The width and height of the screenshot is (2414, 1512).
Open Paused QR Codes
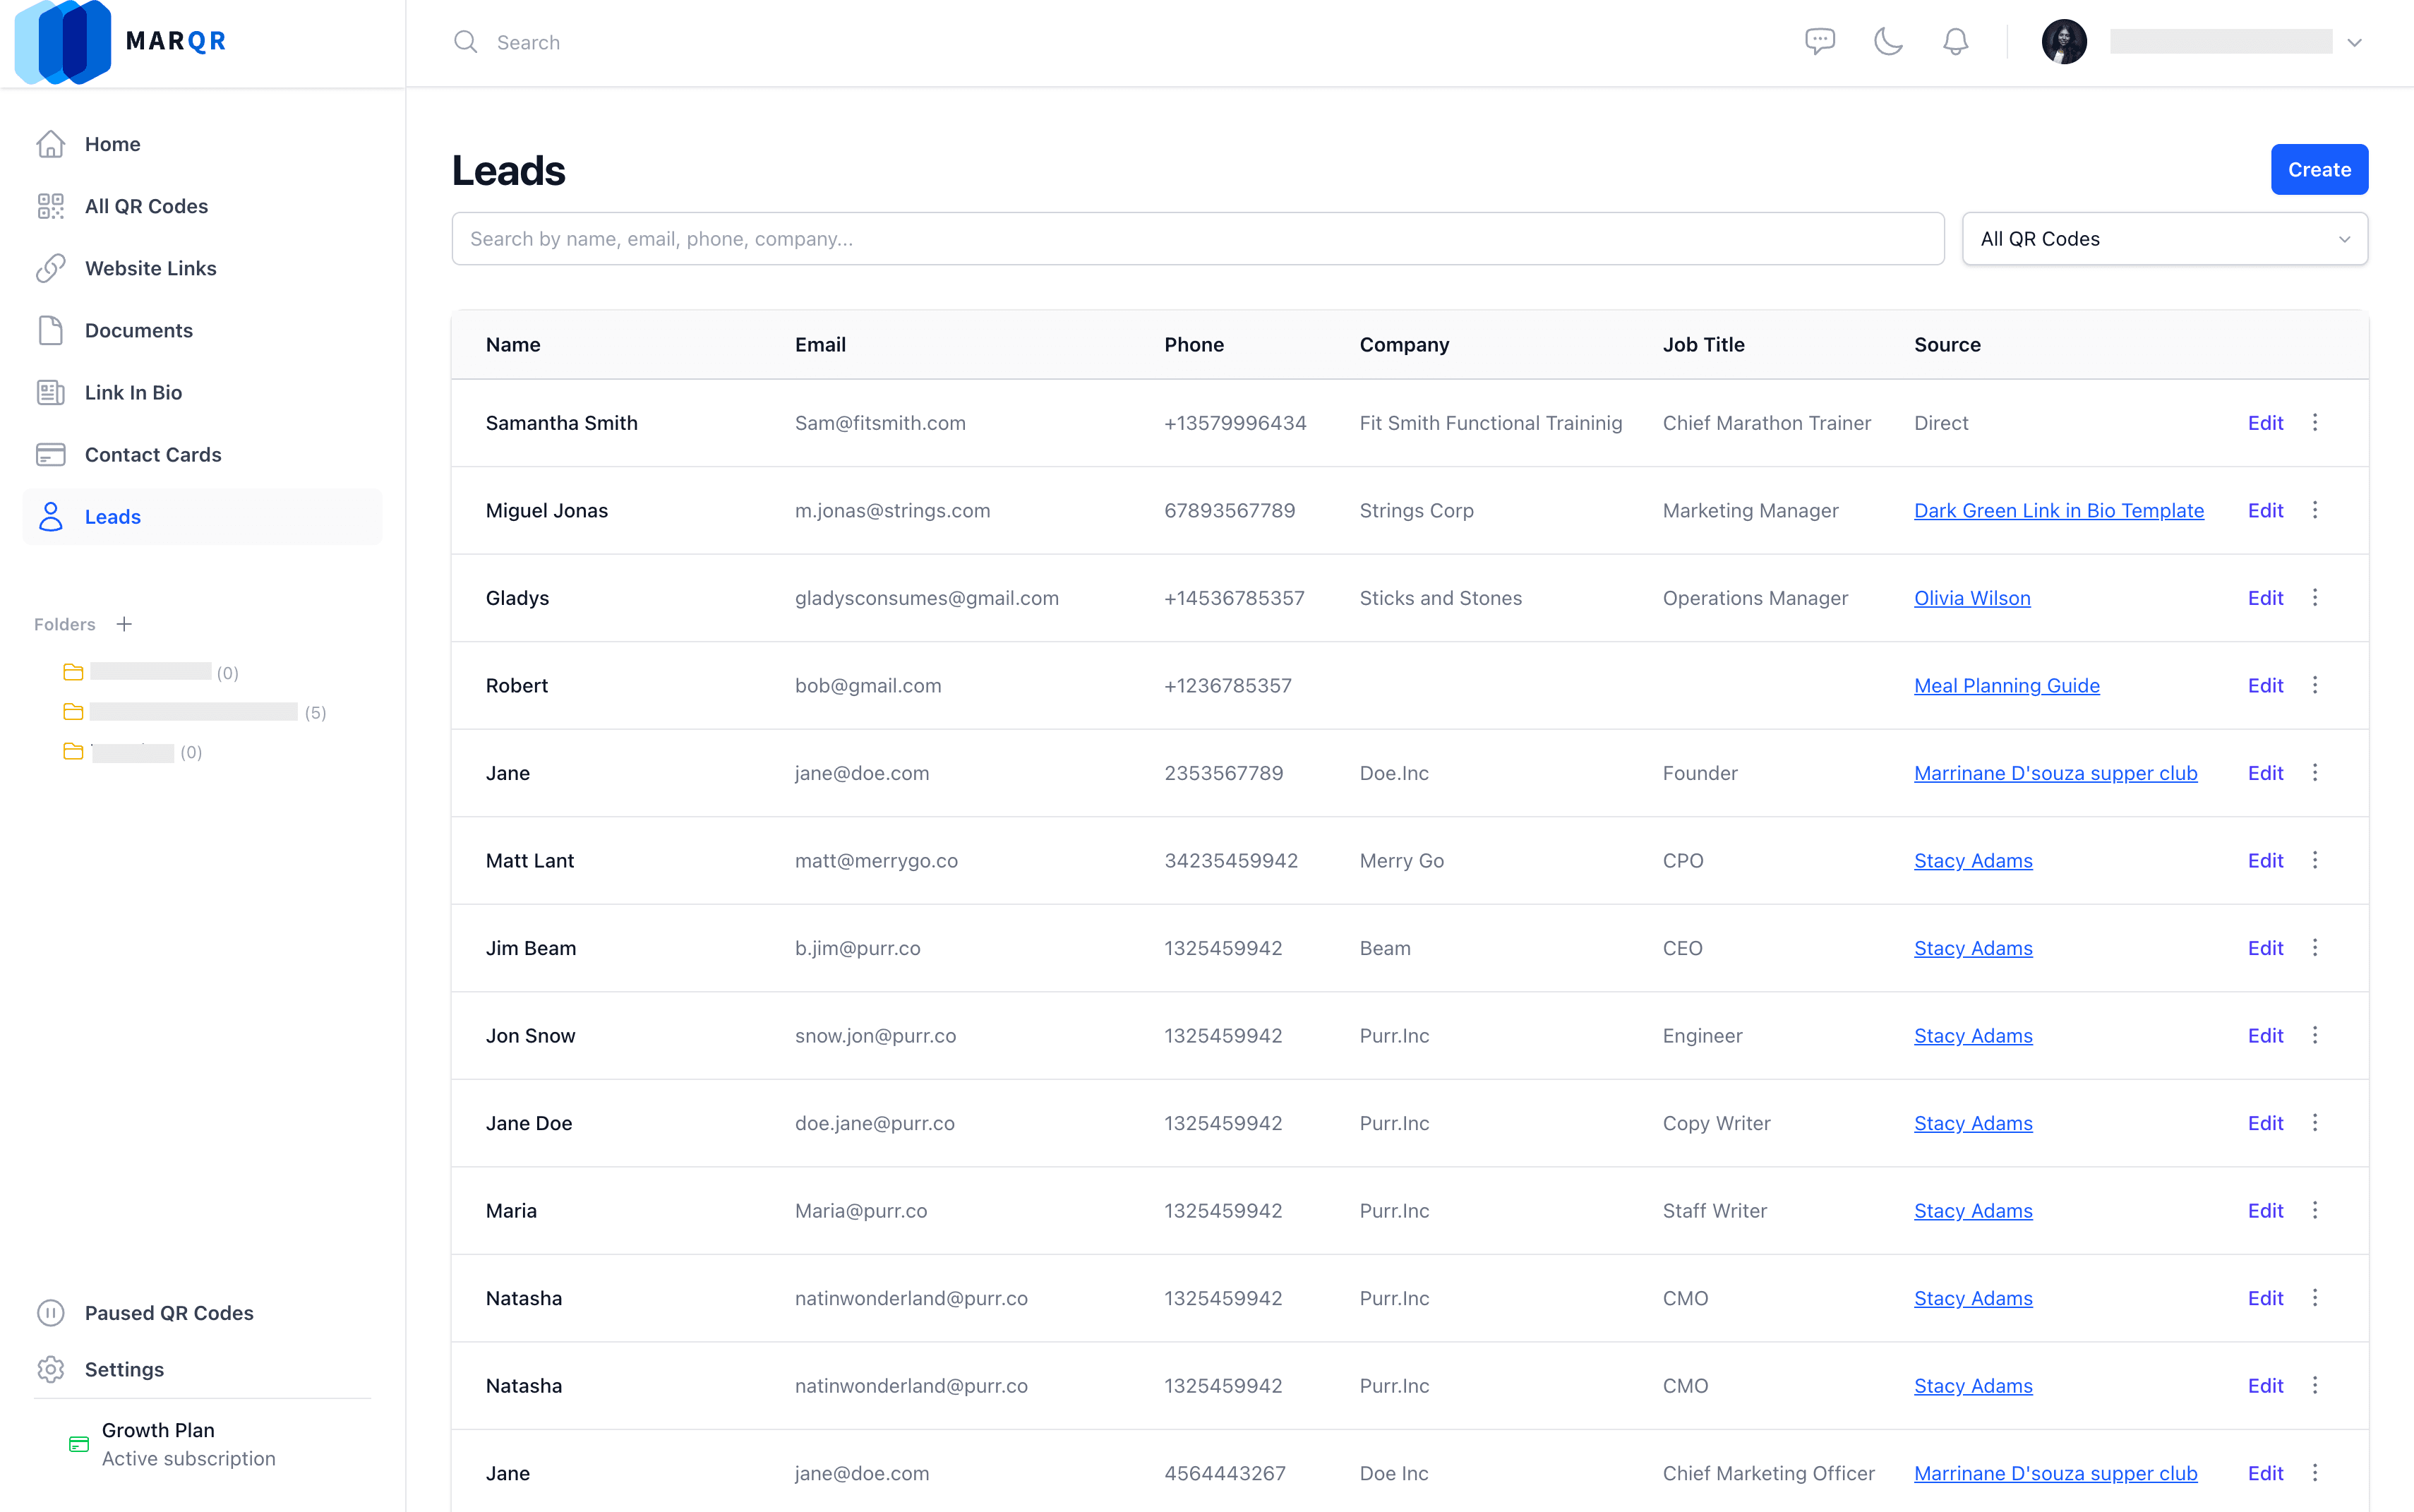point(169,1313)
